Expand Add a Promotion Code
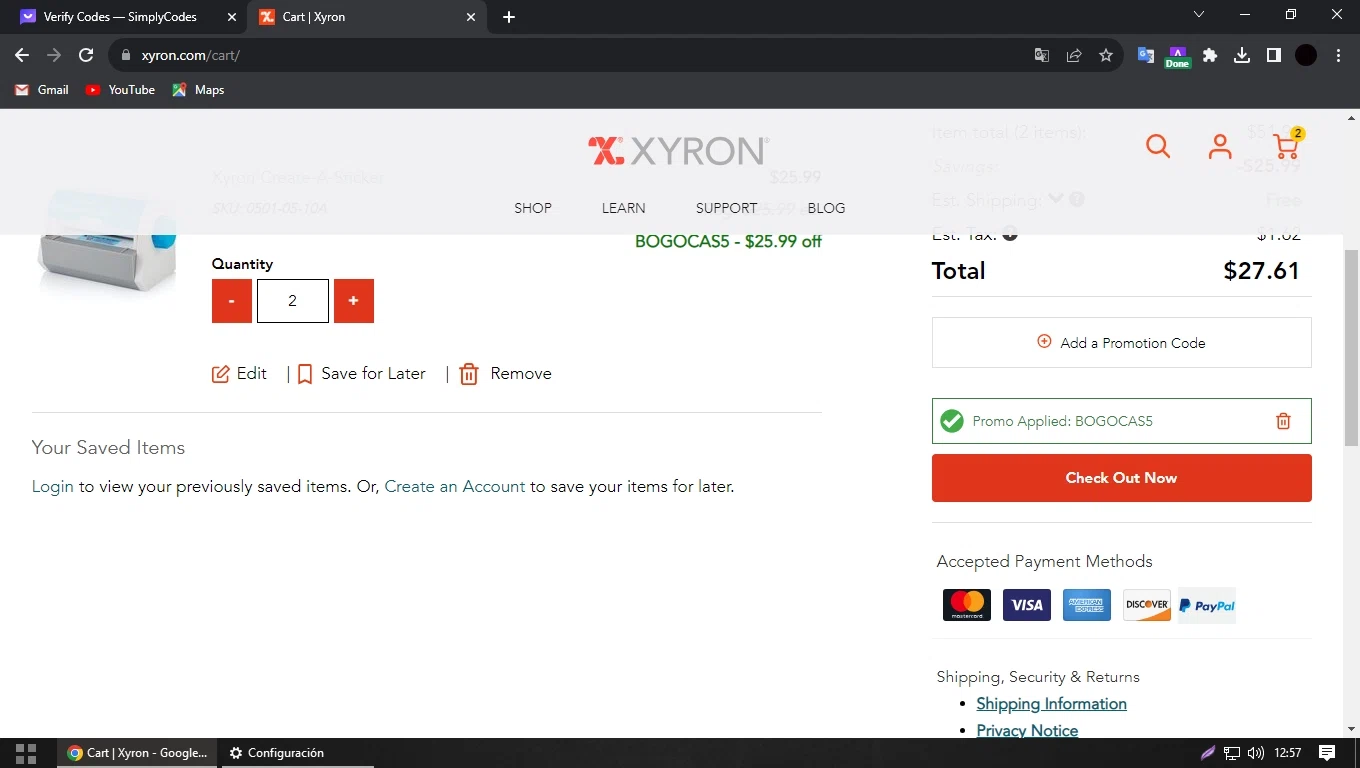This screenshot has width=1360, height=768. (x=1122, y=343)
